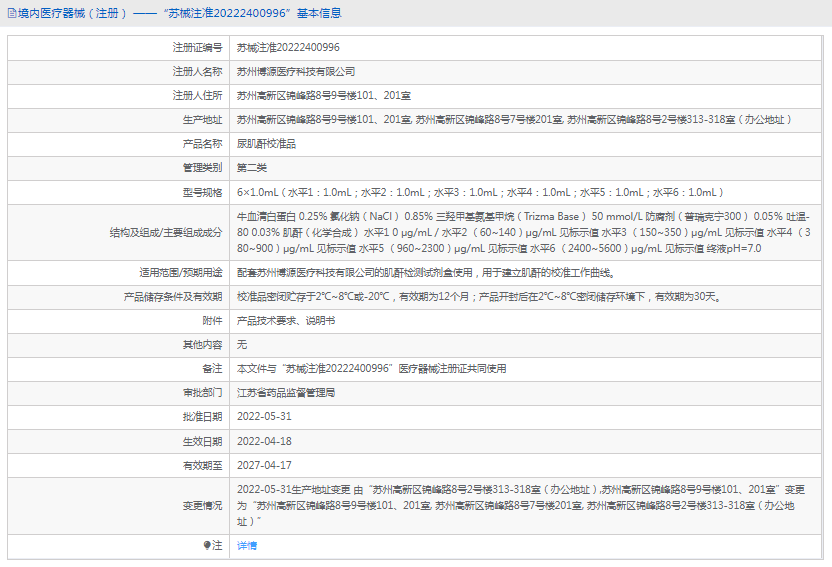
Task: Select product name 尿肌酐校准品
Action: coord(266,144)
